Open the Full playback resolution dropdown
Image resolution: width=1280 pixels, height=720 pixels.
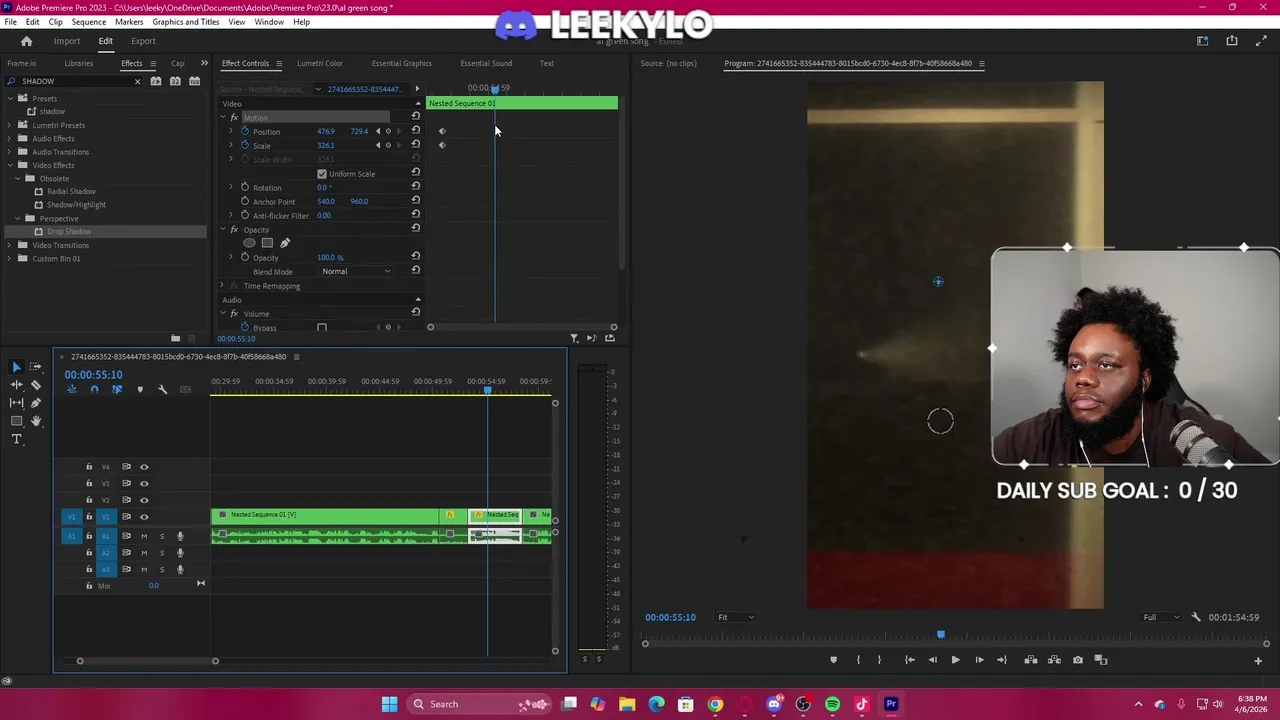click(x=1162, y=617)
